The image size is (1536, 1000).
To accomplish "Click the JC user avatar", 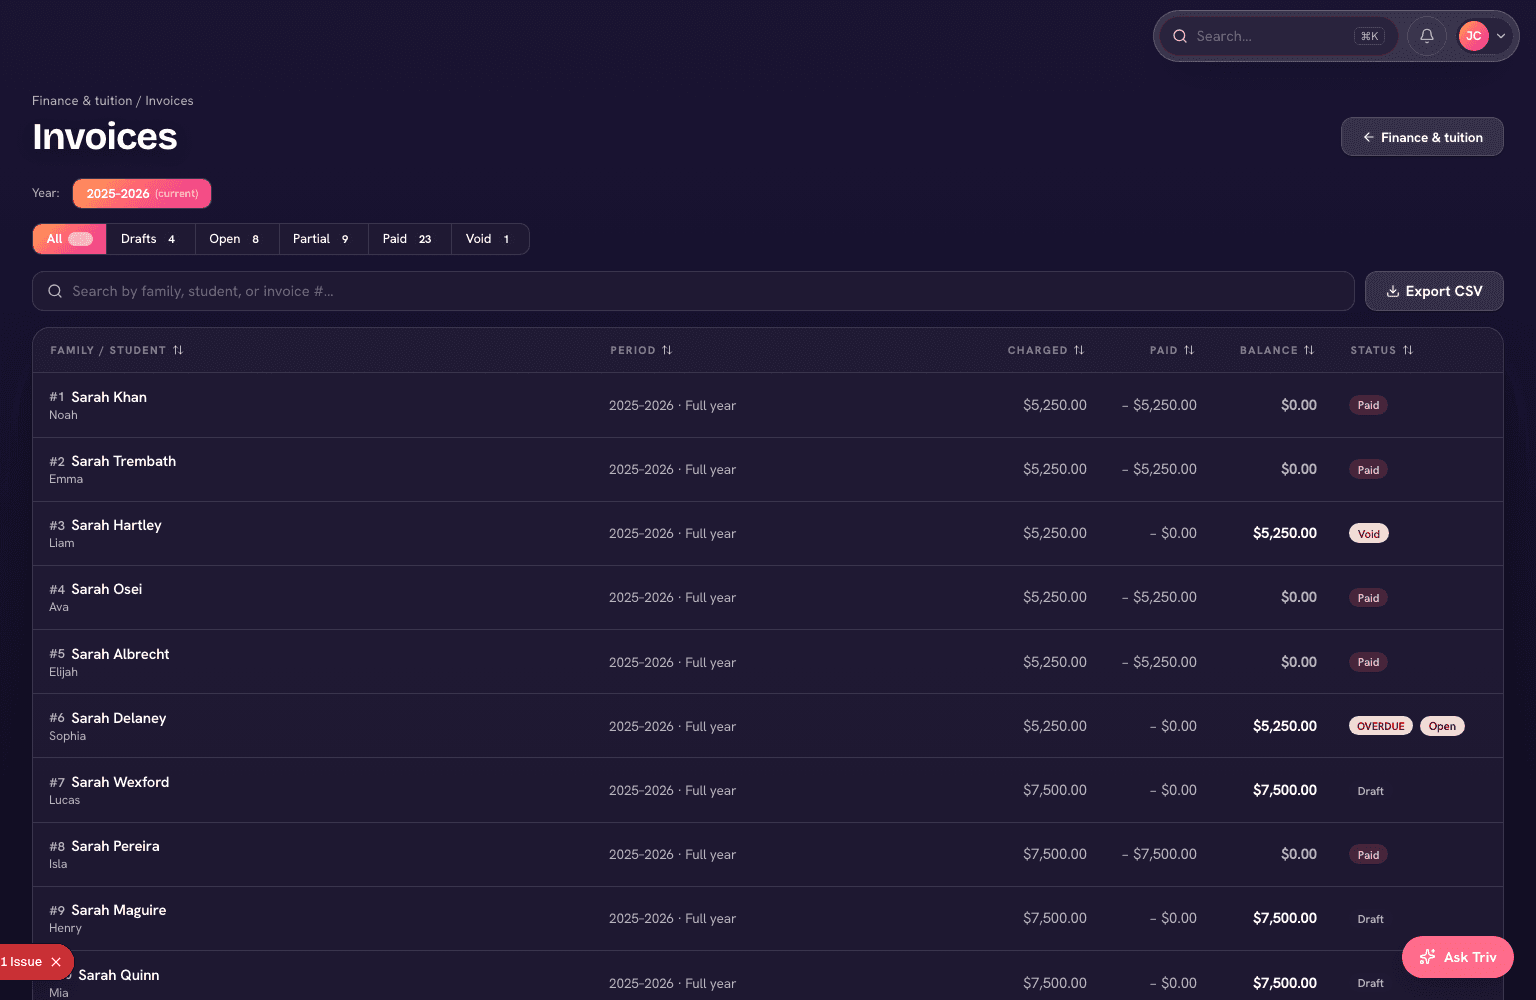I will pyautogui.click(x=1474, y=36).
